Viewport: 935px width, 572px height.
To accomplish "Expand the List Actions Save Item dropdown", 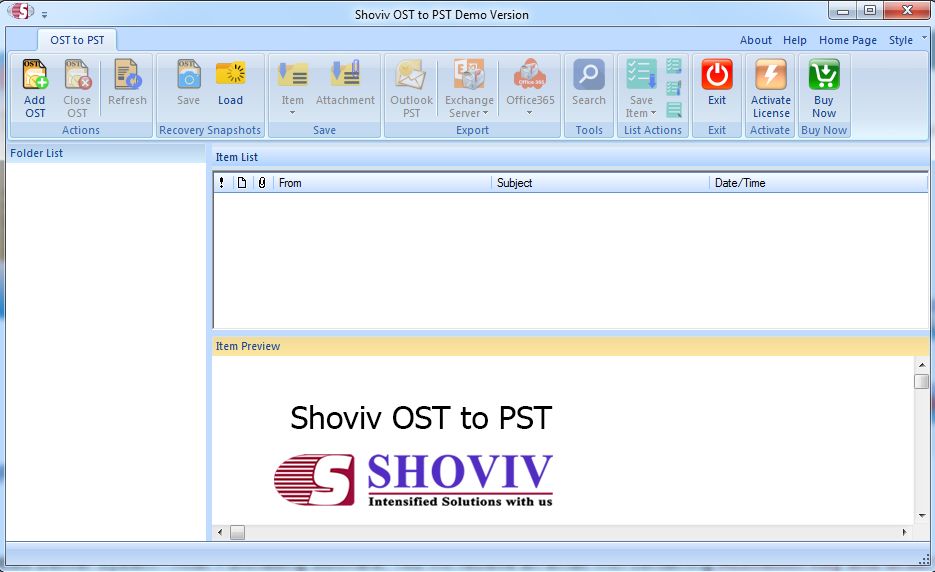I will (653, 113).
